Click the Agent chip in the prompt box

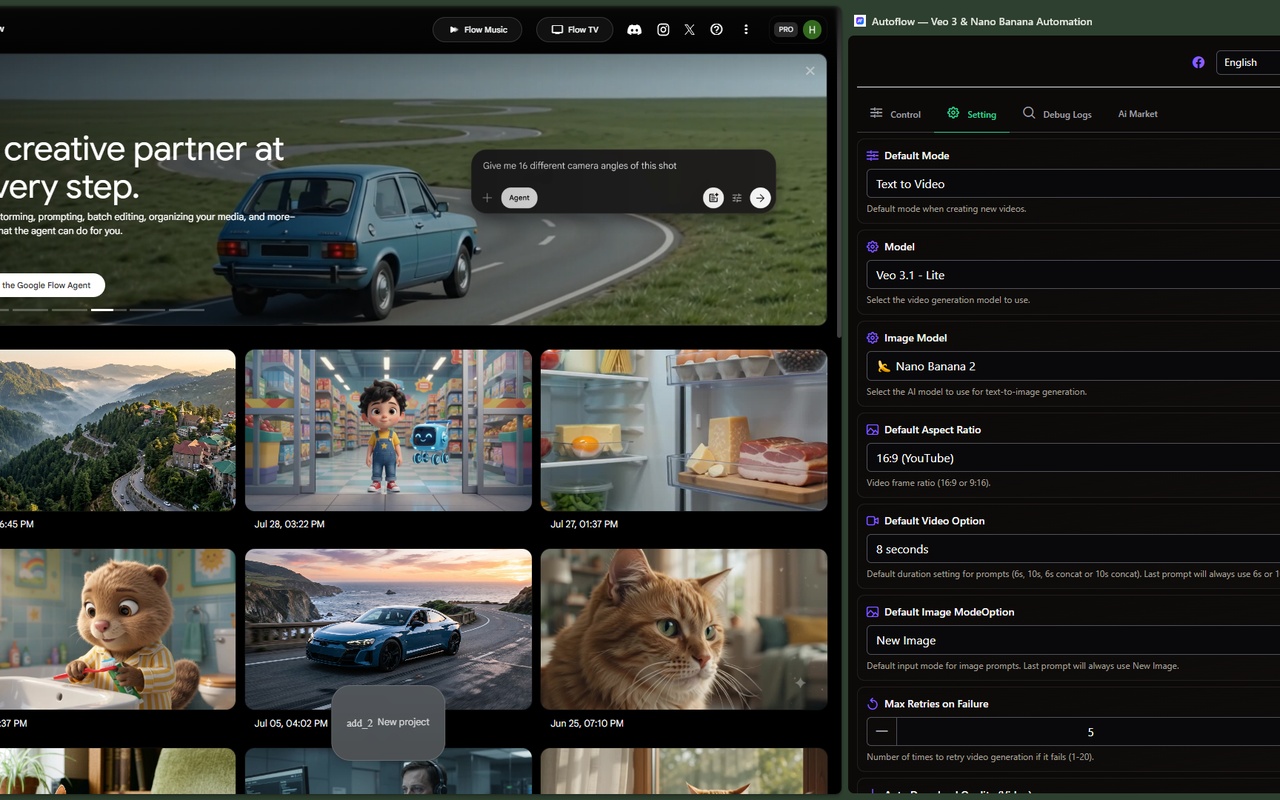[519, 198]
